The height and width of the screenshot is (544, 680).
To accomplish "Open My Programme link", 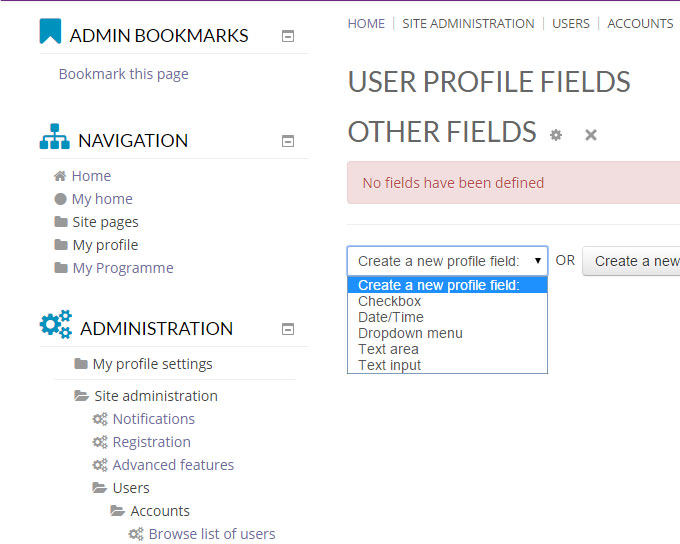I will [x=123, y=268].
